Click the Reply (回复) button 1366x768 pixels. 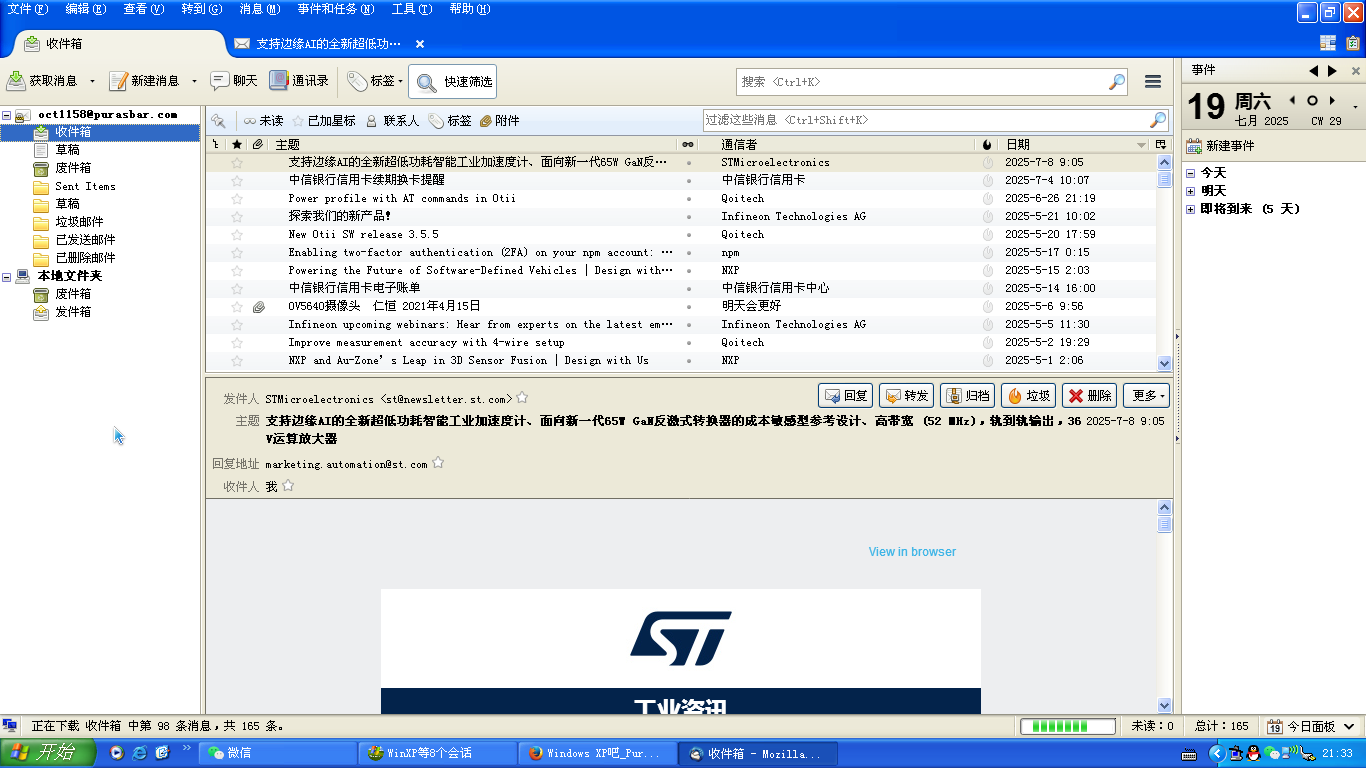(x=845, y=396)
